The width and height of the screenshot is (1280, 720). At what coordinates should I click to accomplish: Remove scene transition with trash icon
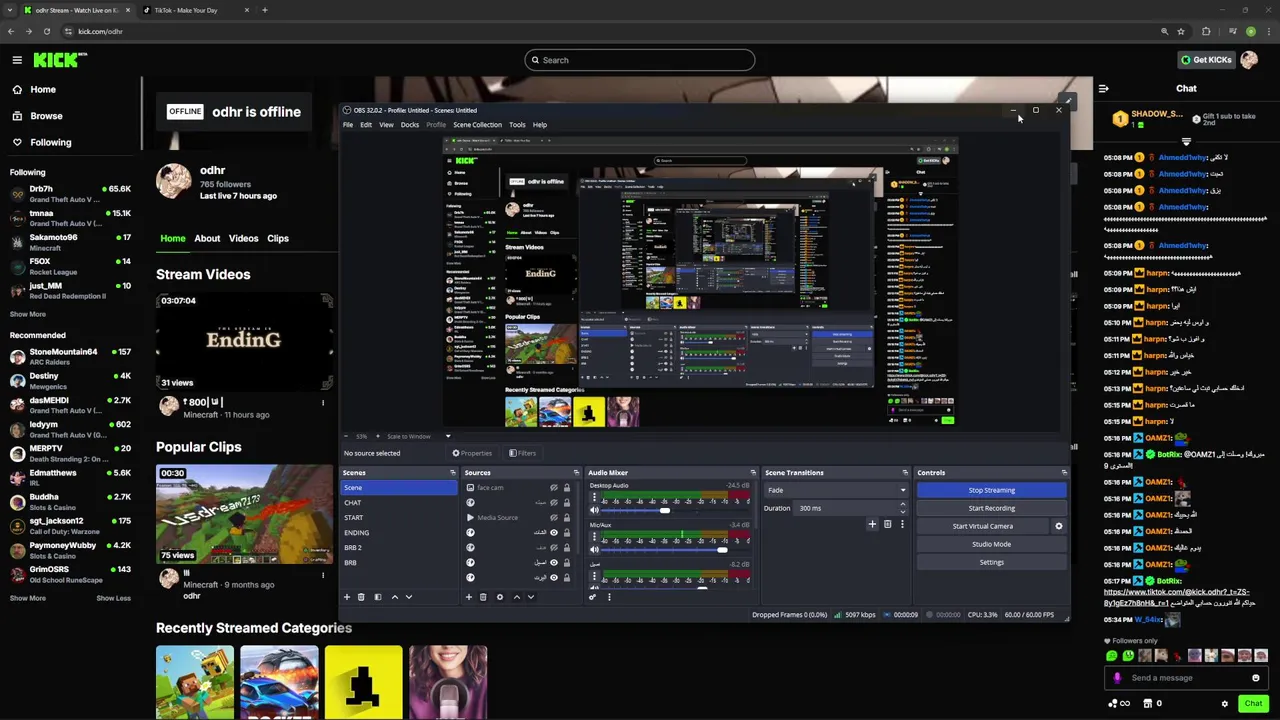coord(887,524)
